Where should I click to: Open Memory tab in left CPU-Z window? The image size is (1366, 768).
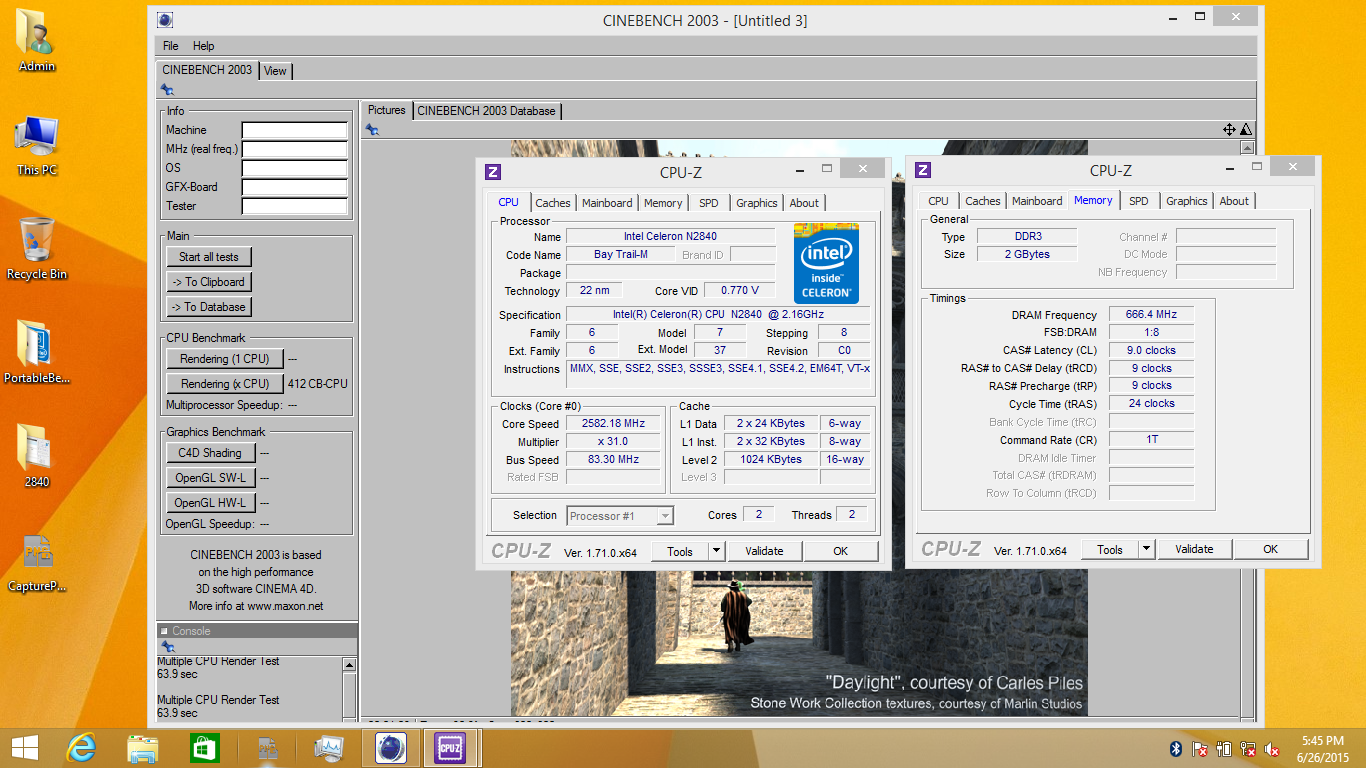point(663,203)
